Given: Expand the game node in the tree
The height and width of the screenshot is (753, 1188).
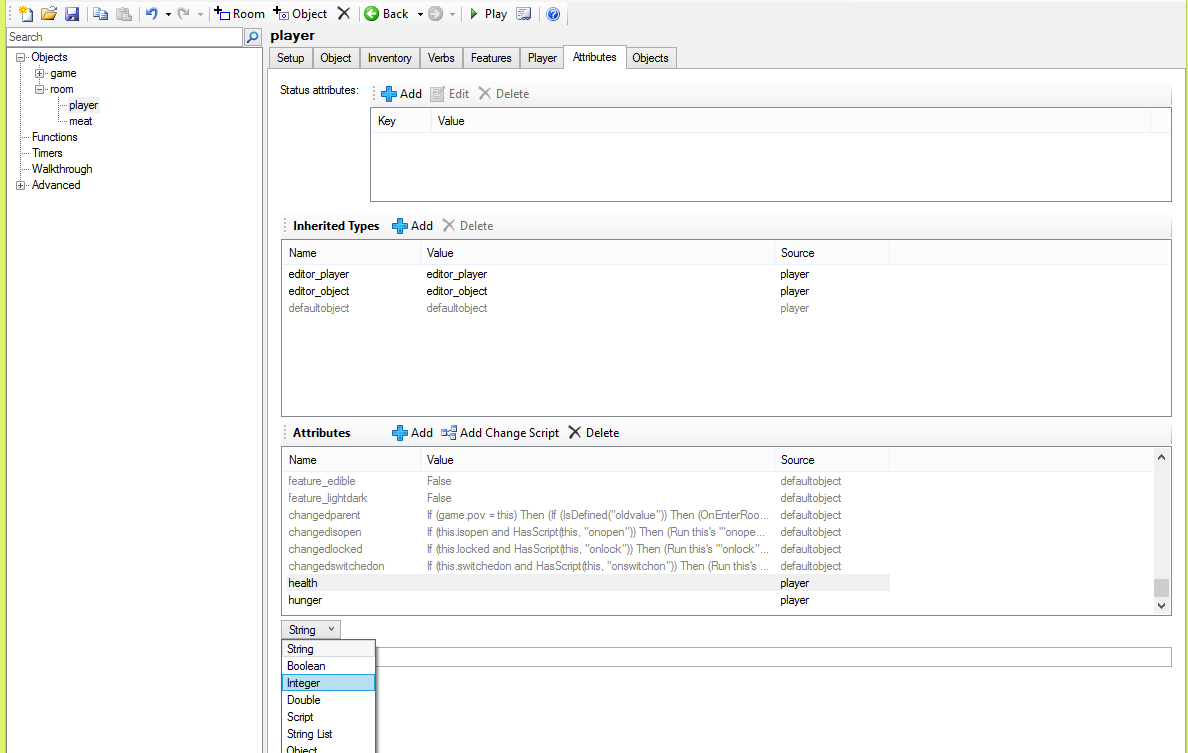Looking at the screenshot, I should tap(40, 73).
